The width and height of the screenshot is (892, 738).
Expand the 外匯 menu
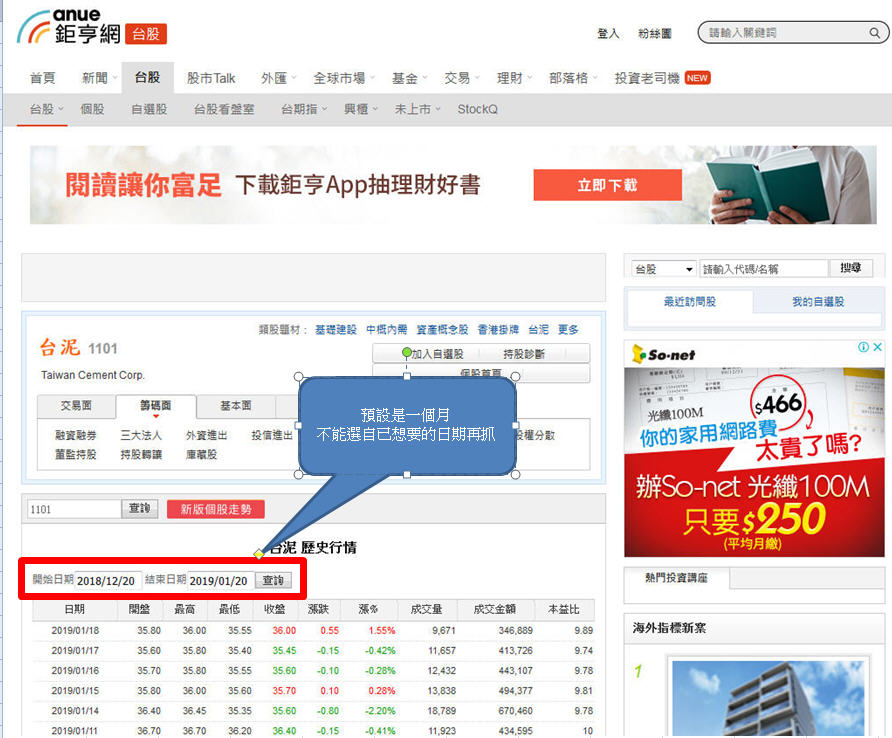(x=278, y=78)
